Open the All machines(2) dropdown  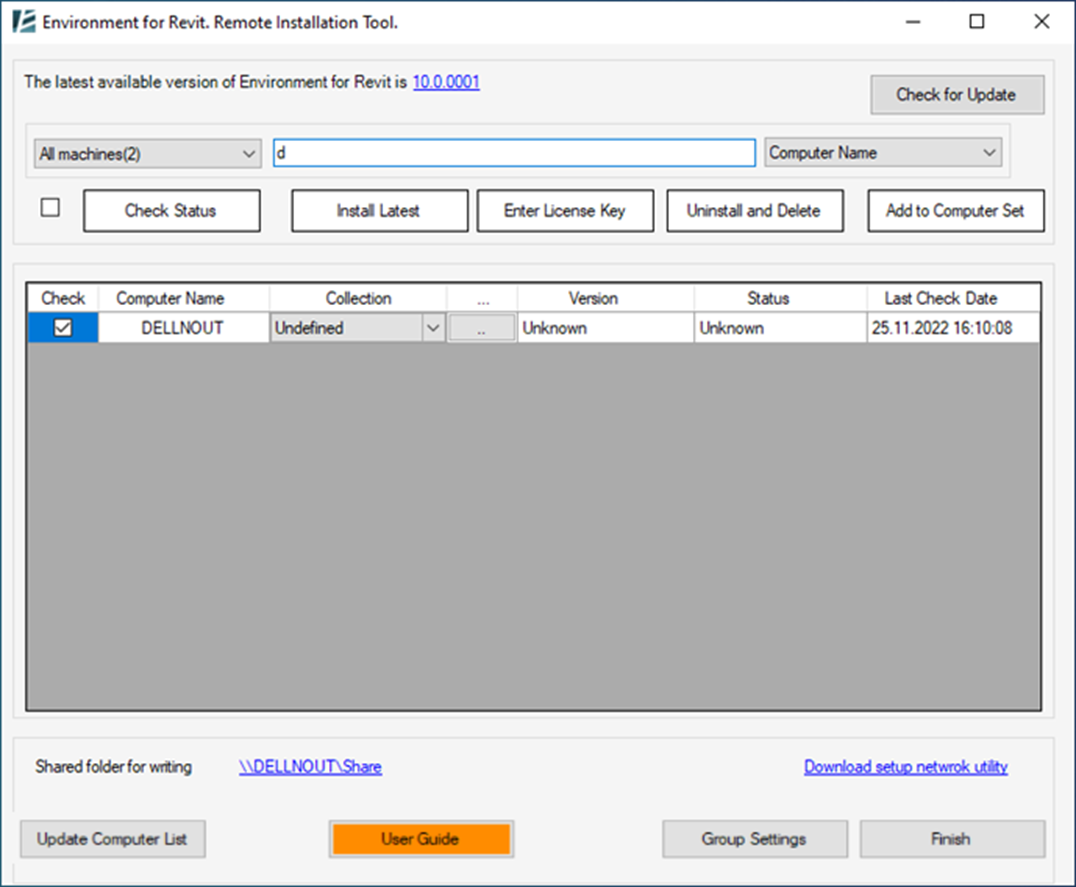pyautogui.click(x=148, y=154)
